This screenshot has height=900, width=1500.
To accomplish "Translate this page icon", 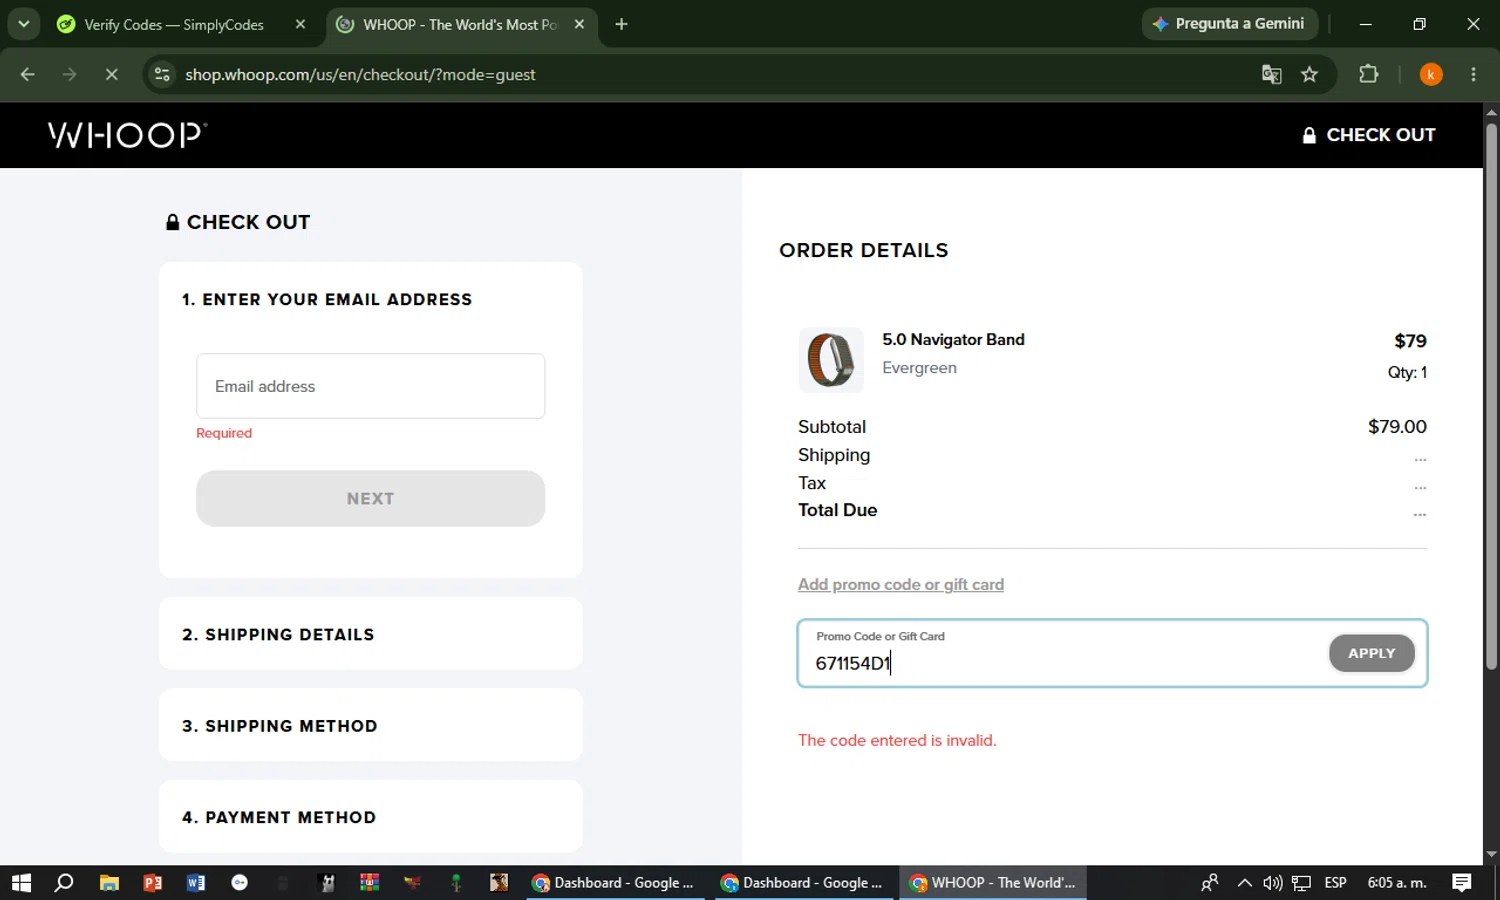I will [x=1271, y=74].
